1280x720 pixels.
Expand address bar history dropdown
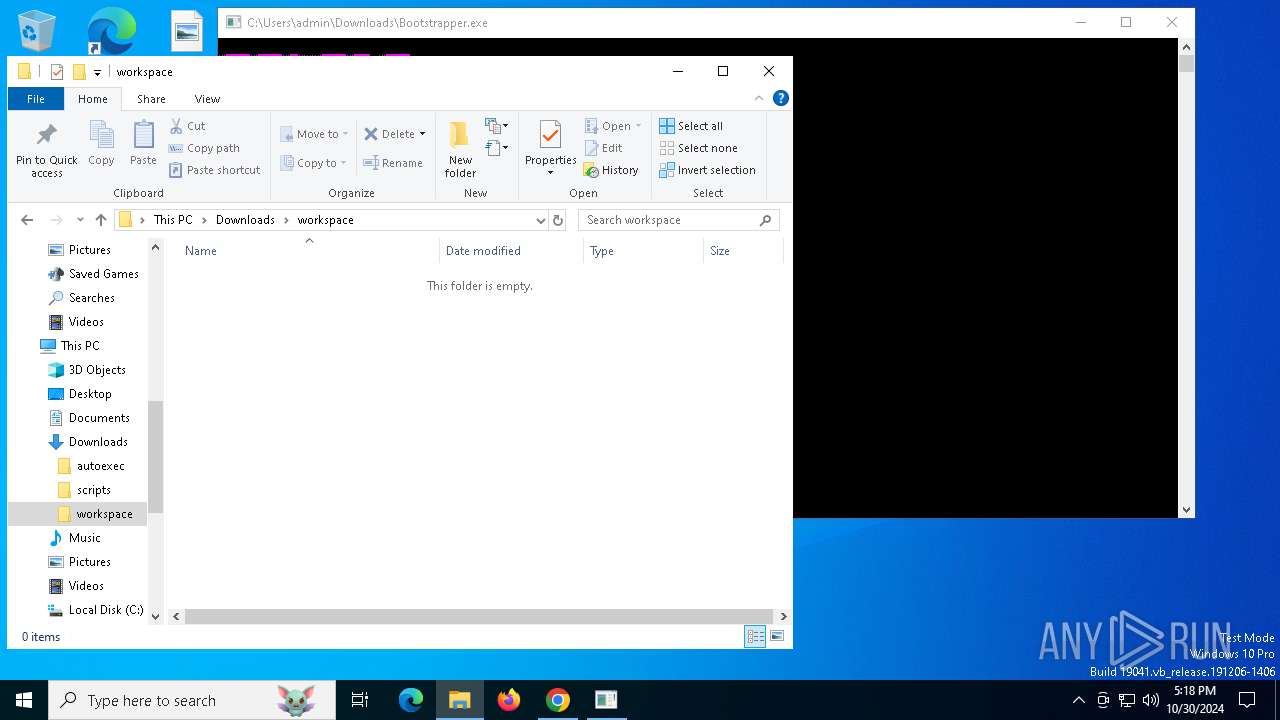[x=540, y=220]
